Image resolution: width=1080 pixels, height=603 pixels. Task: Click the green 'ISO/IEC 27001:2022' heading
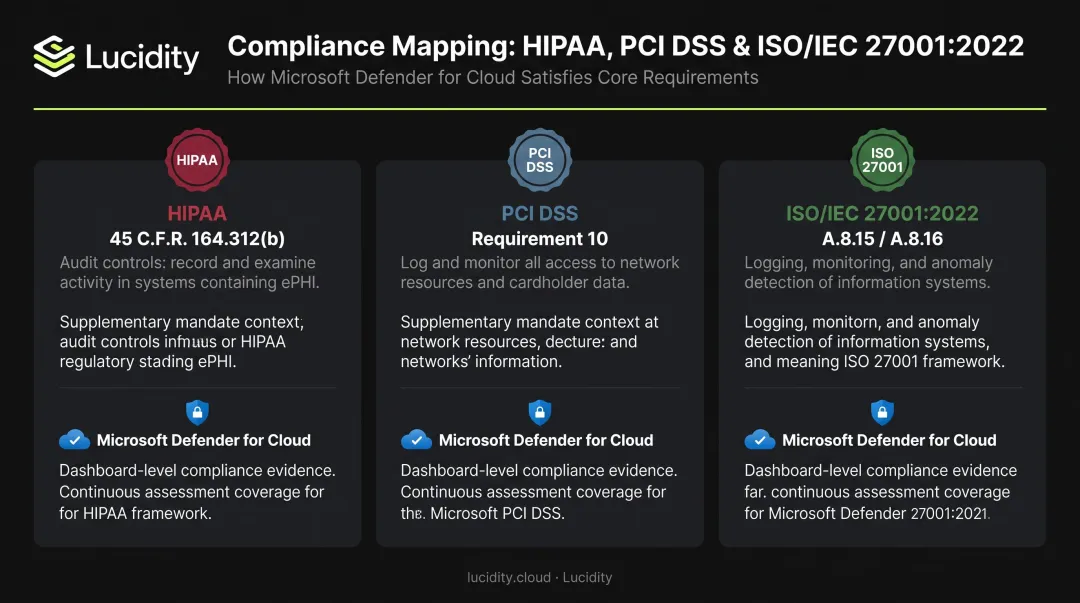click(x=882, y=213)
